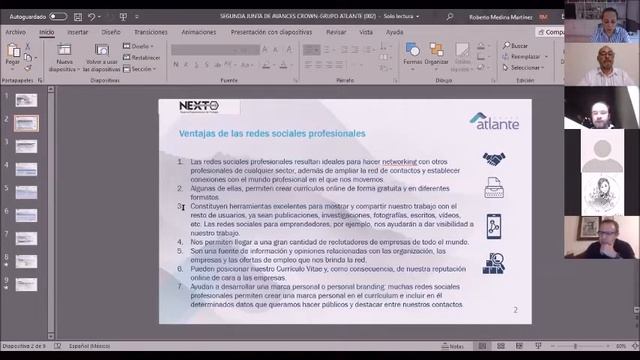The image size is (640, 360).
Task: Open the Sección dropdown
Action: point(140,69)
